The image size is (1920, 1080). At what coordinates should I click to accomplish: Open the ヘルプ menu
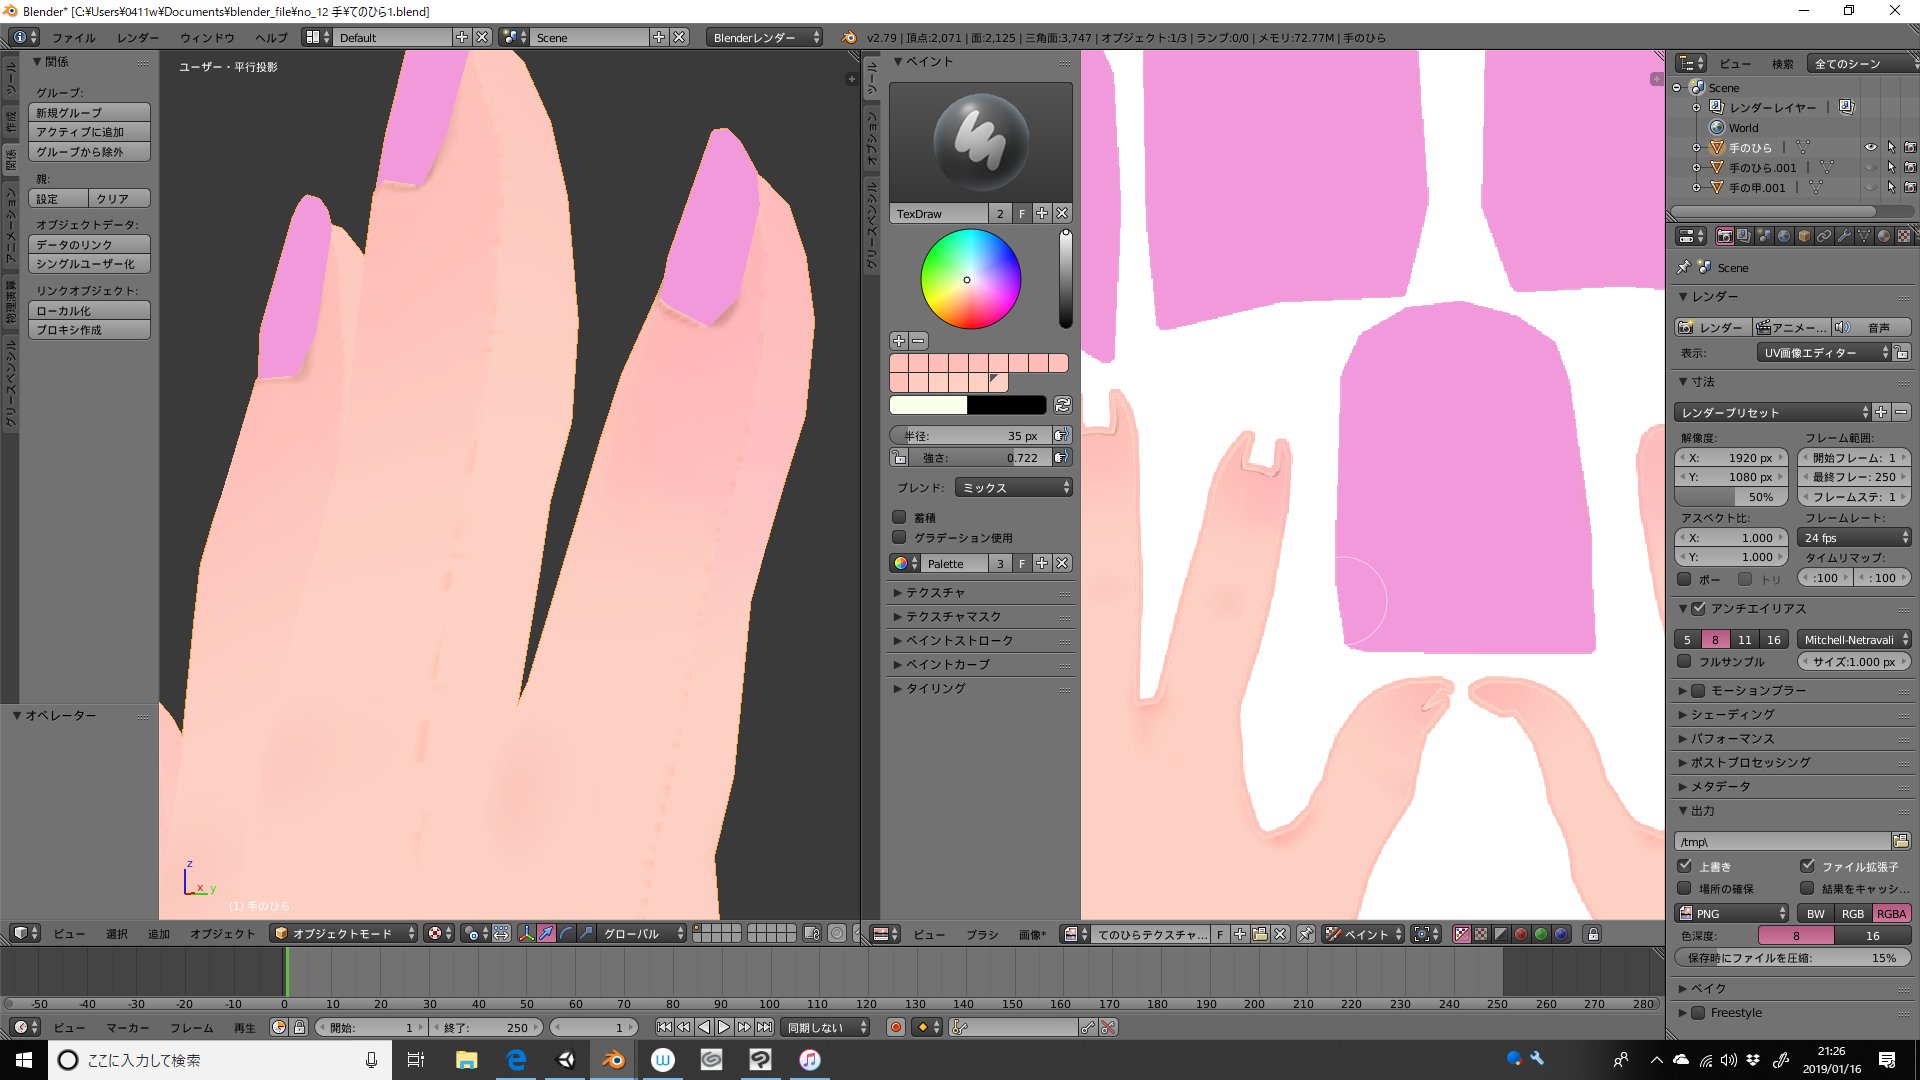click(271, 37)
